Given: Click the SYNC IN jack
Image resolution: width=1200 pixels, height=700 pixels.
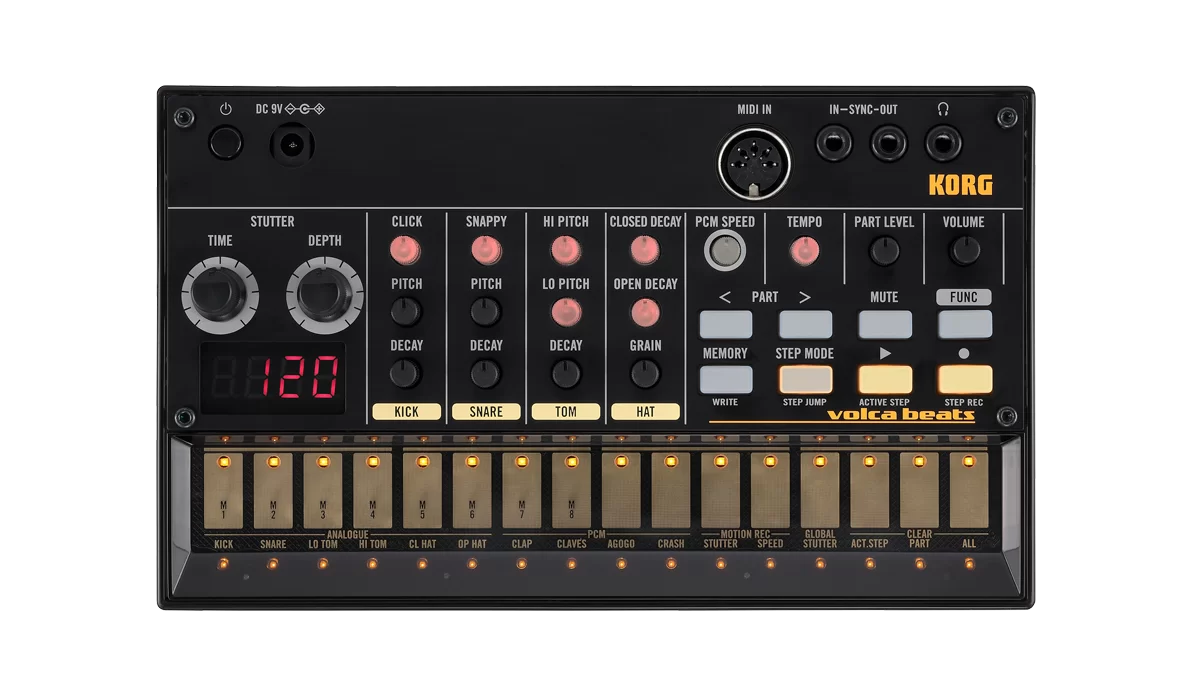Looking at the screenshot, I should (x=834, y=144).
